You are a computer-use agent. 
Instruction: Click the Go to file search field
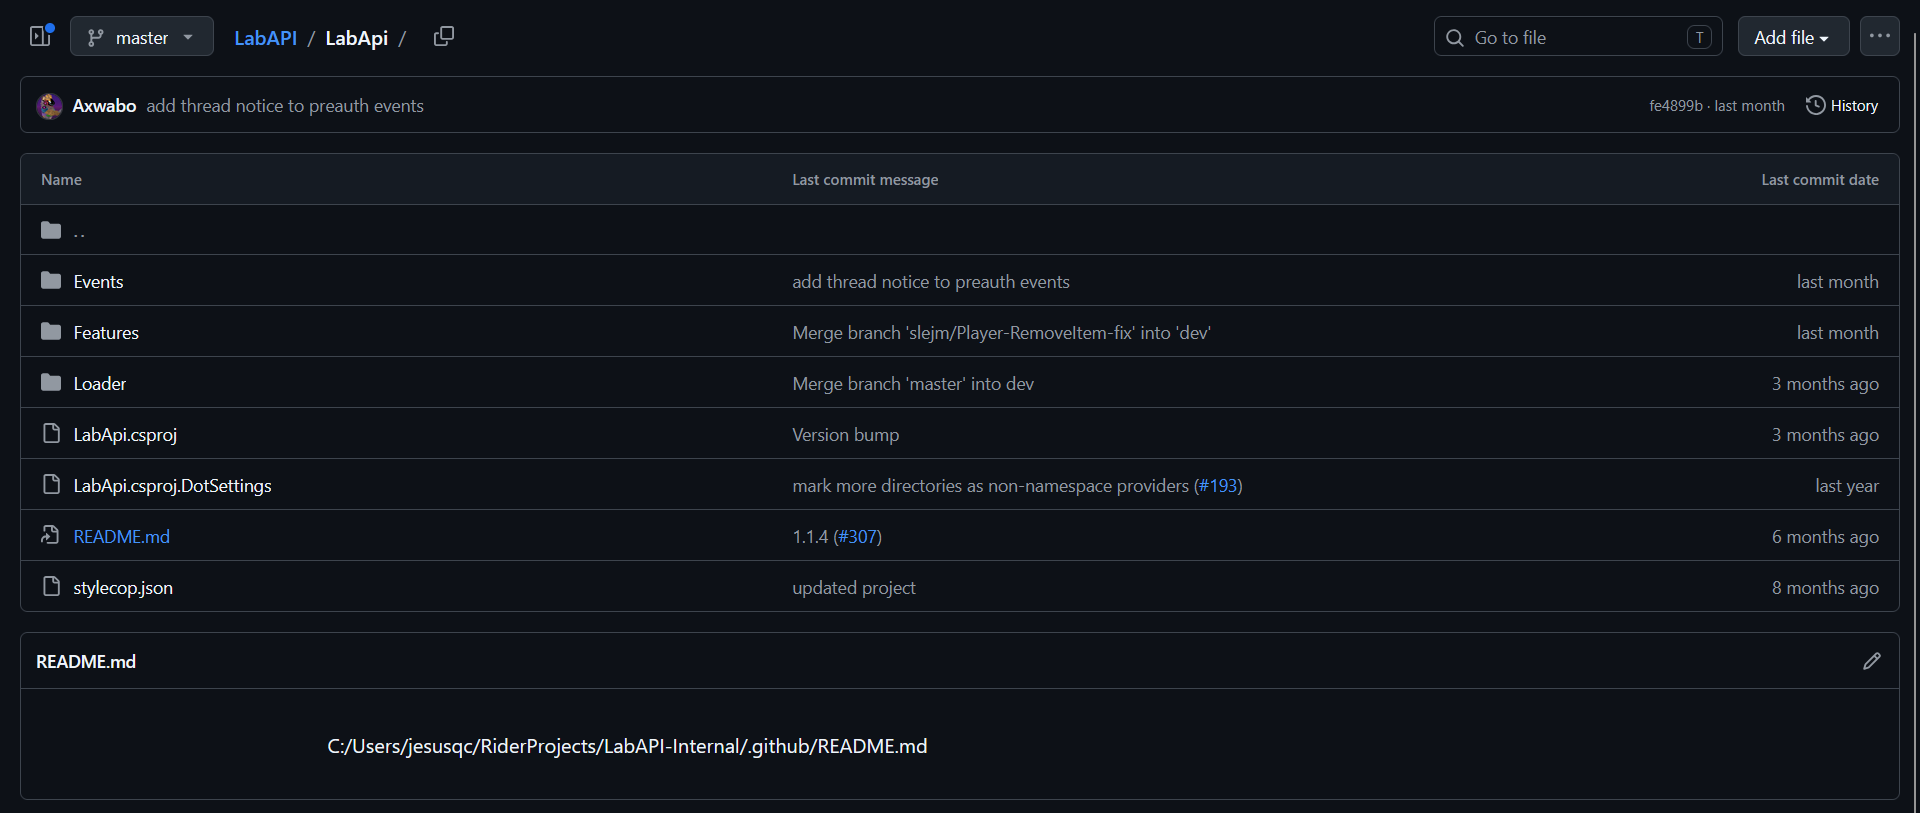tap(1578, 37)
